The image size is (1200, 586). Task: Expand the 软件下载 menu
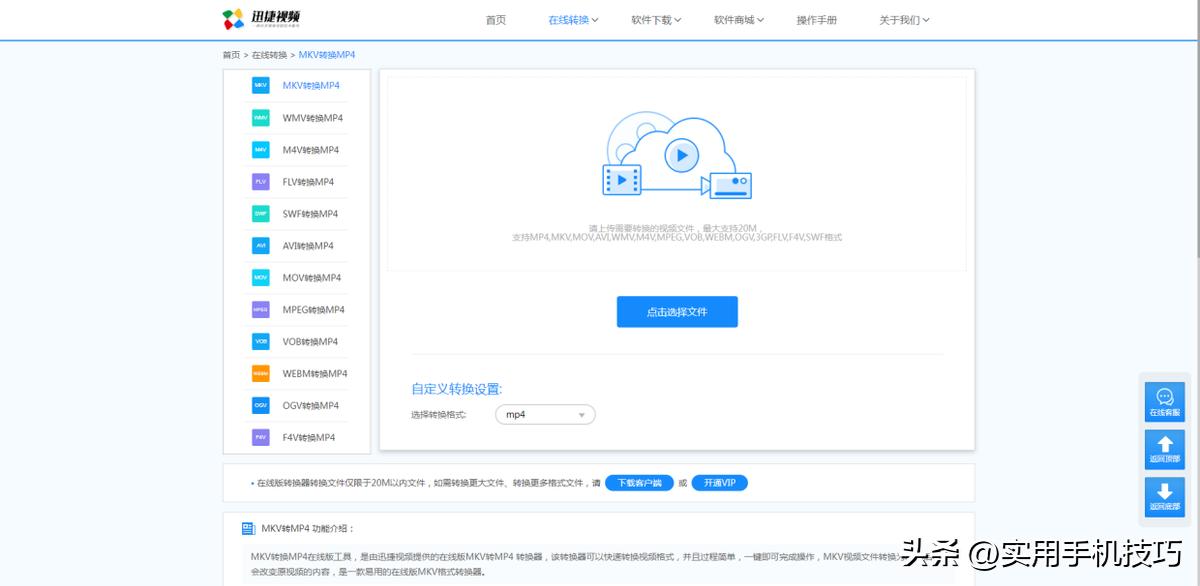pyautogui.click(x=654, y=19)
